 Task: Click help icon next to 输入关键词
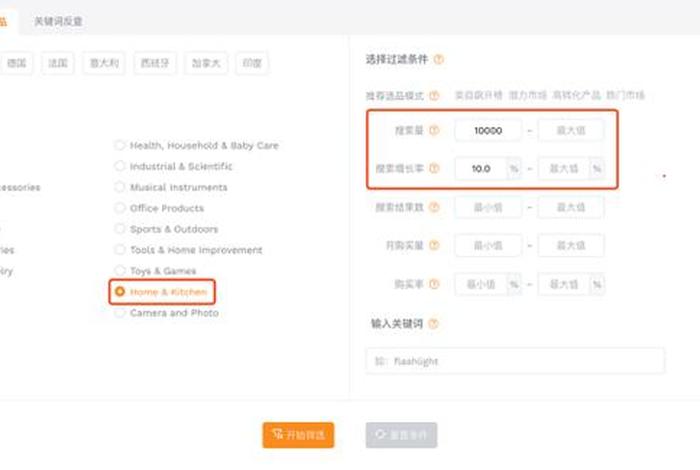(434, 324)
